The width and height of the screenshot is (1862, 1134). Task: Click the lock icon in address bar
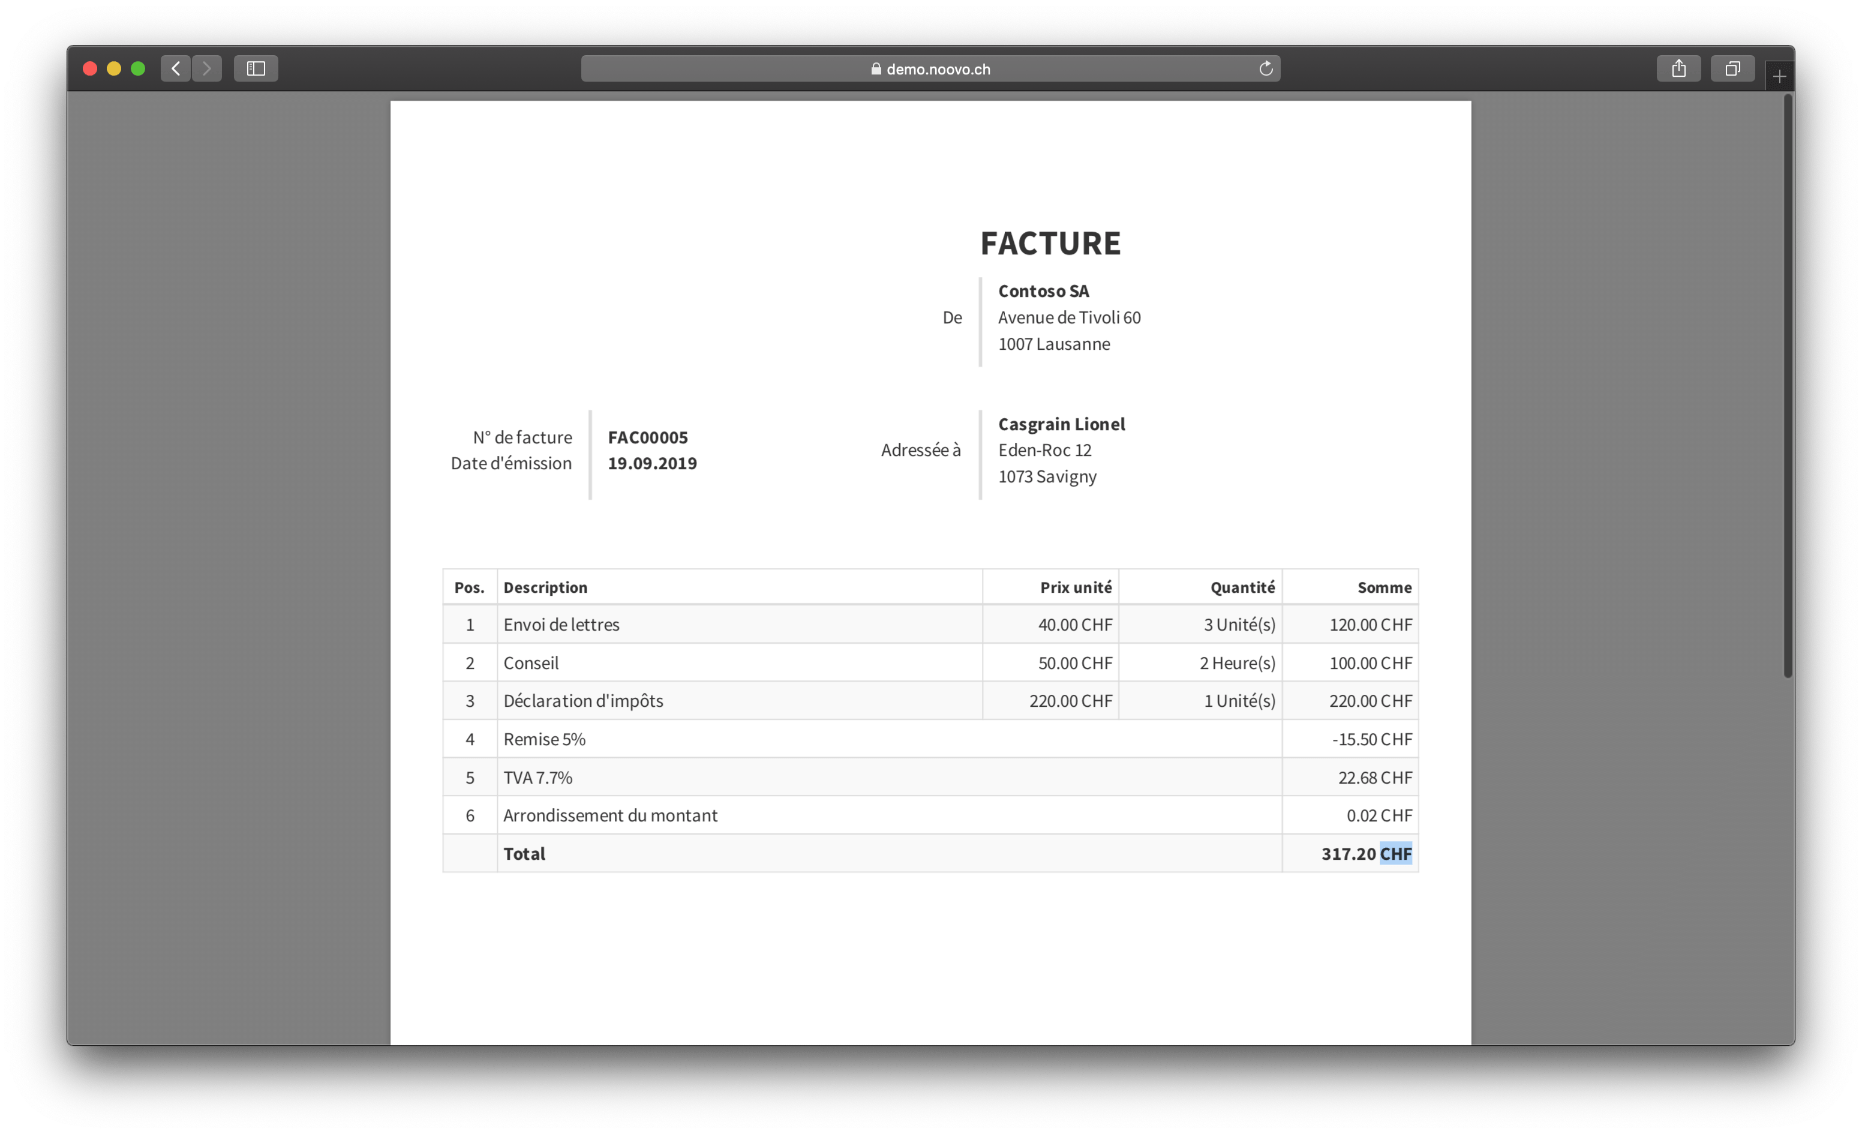(876, 69)
